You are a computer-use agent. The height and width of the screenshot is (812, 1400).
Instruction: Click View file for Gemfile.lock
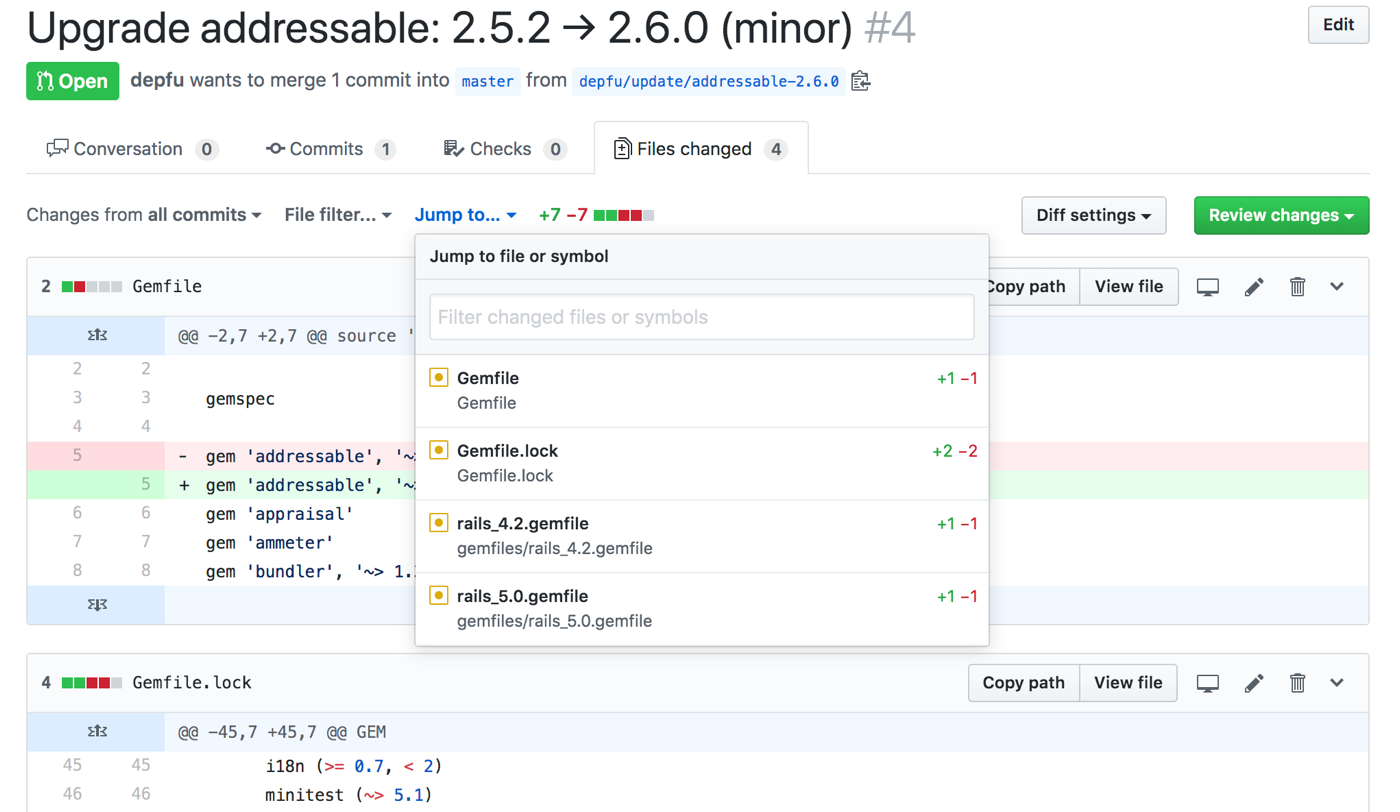(x=1127, y=683)
